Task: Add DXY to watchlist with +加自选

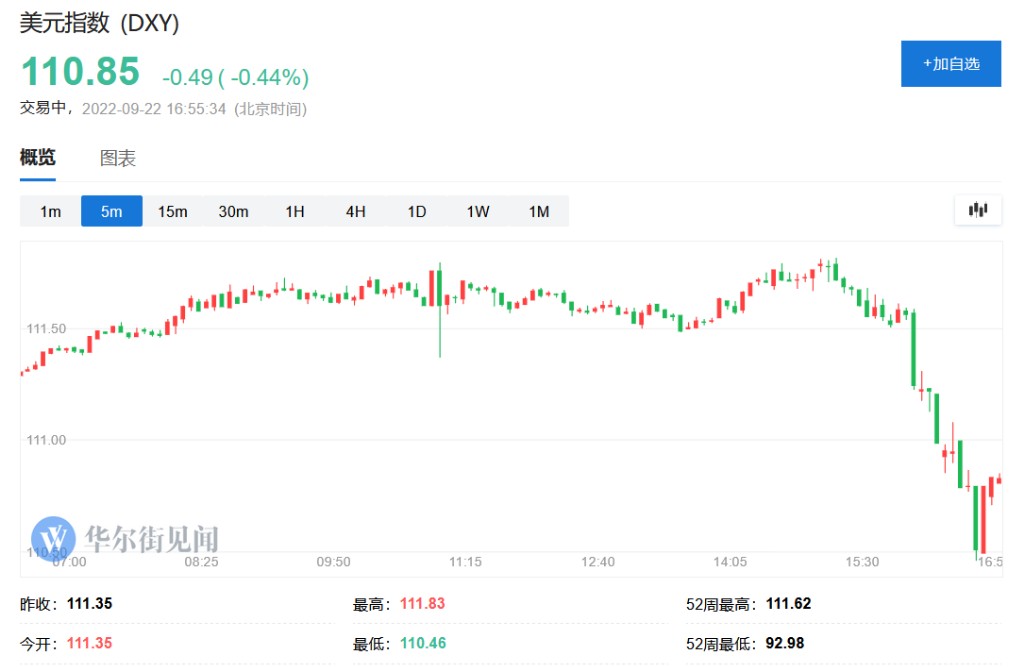Action: point(950,64)
